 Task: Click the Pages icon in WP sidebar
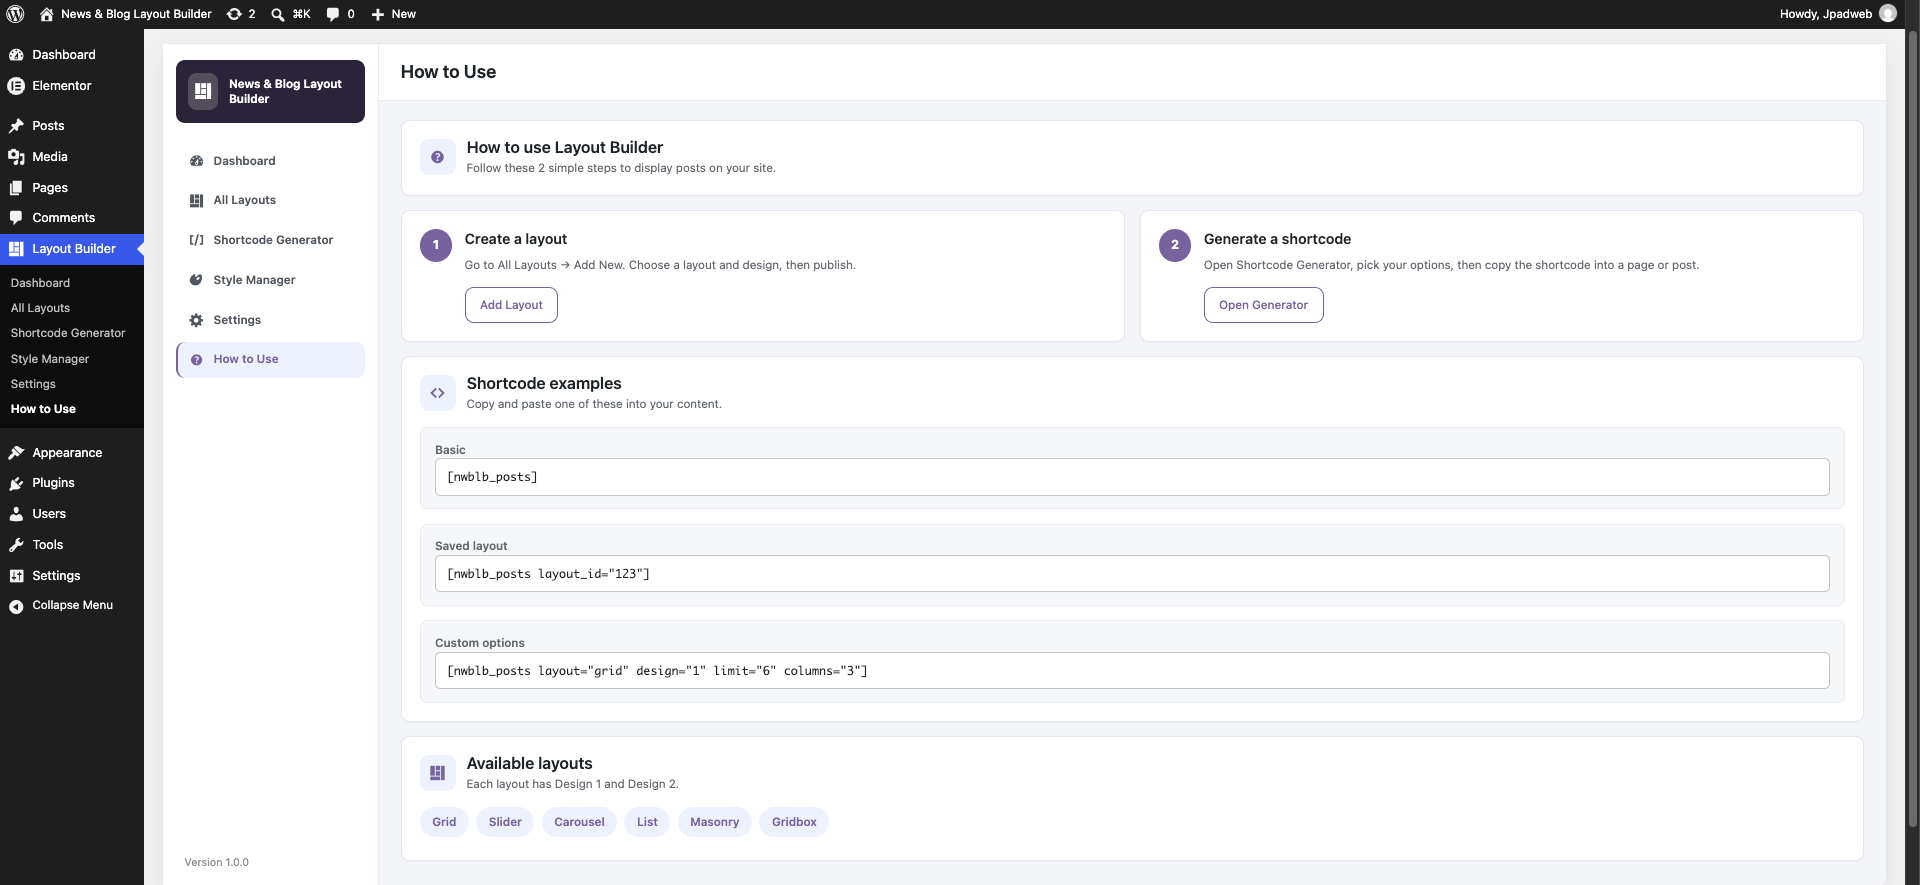pyautogui.click(x=16, y=188)
